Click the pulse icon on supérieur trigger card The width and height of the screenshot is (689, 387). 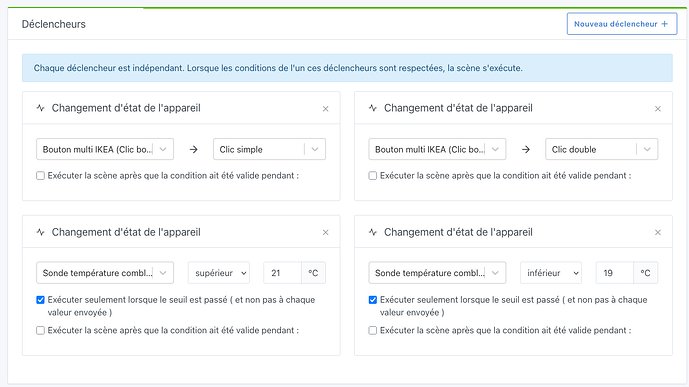pyautogui.click(x=40, y=232)
